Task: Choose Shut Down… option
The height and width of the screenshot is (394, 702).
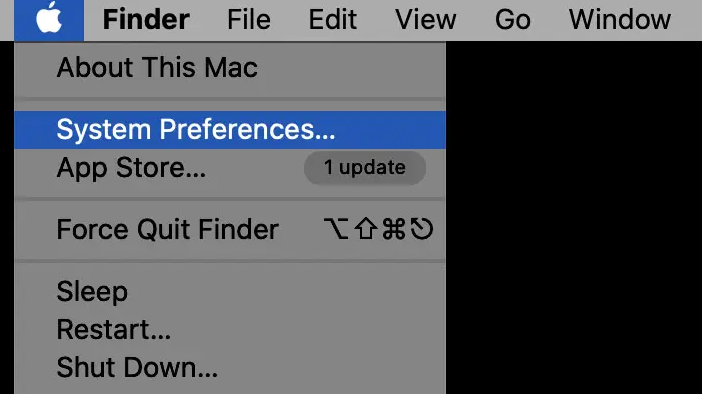Action: (x=230, y=368)
